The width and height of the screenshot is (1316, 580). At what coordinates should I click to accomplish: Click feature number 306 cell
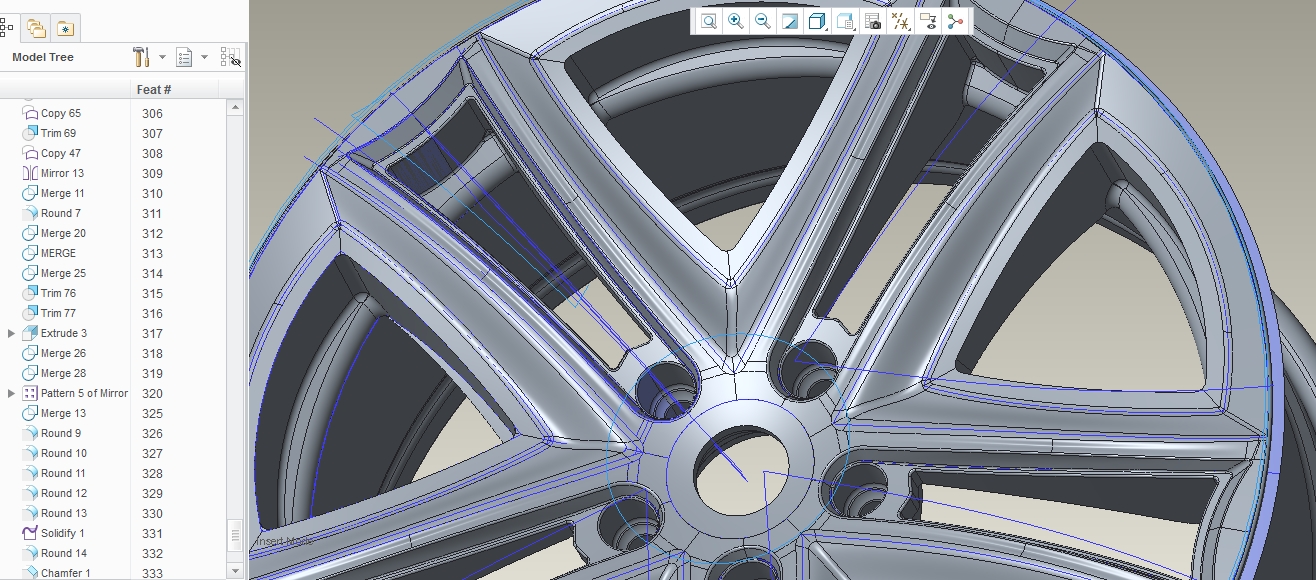click(x=152, y=113)
